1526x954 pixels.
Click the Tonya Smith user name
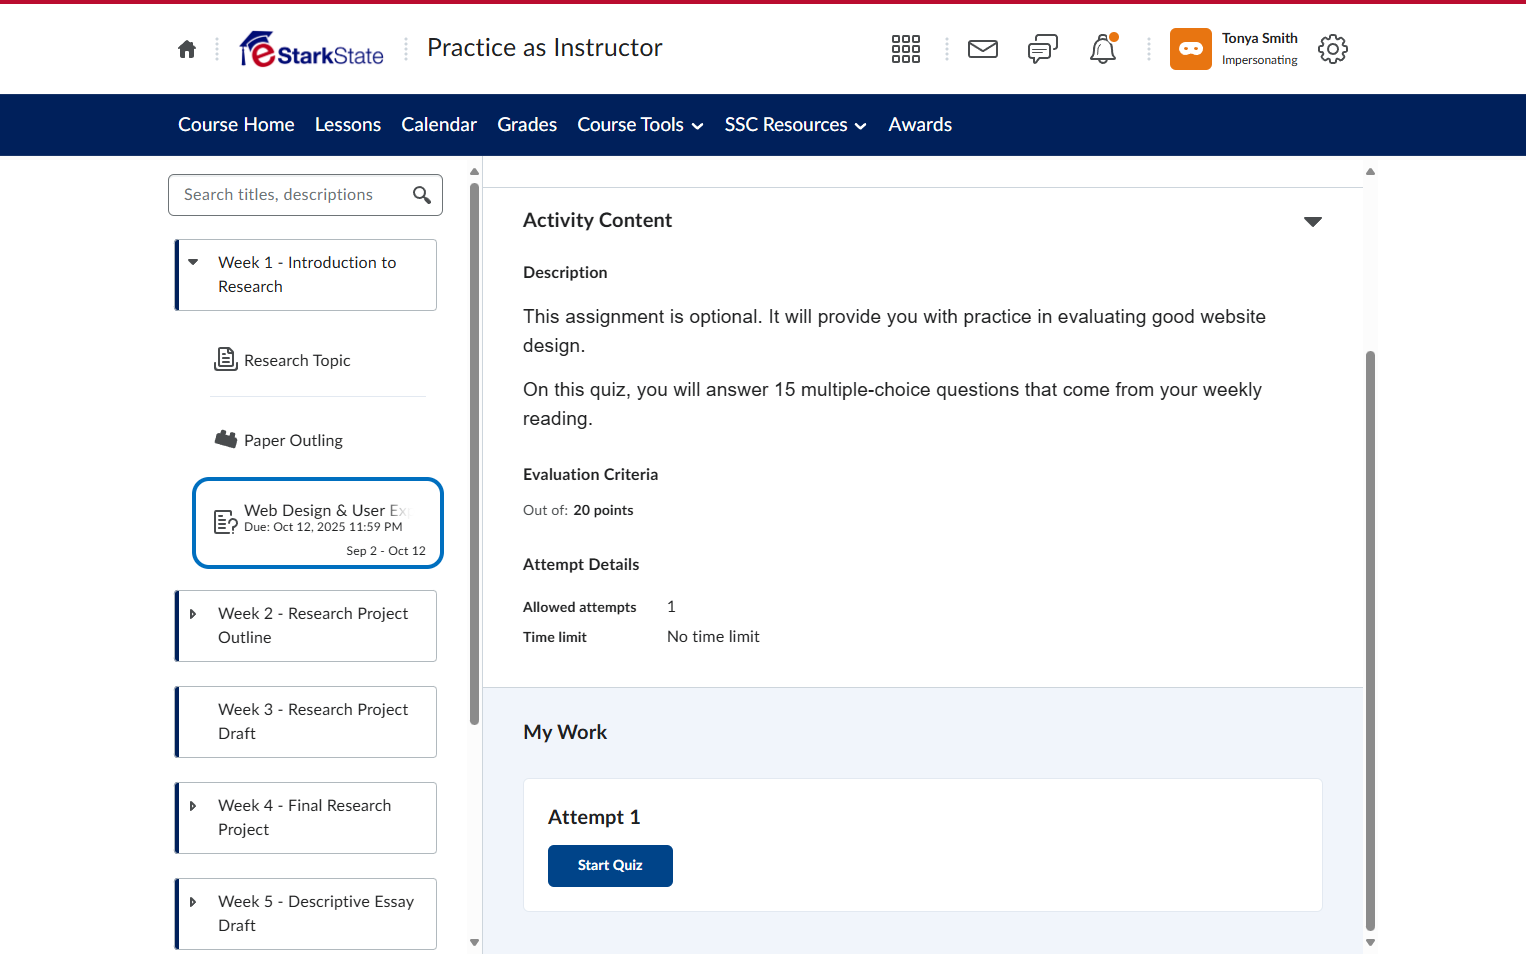coord(1259,38)
